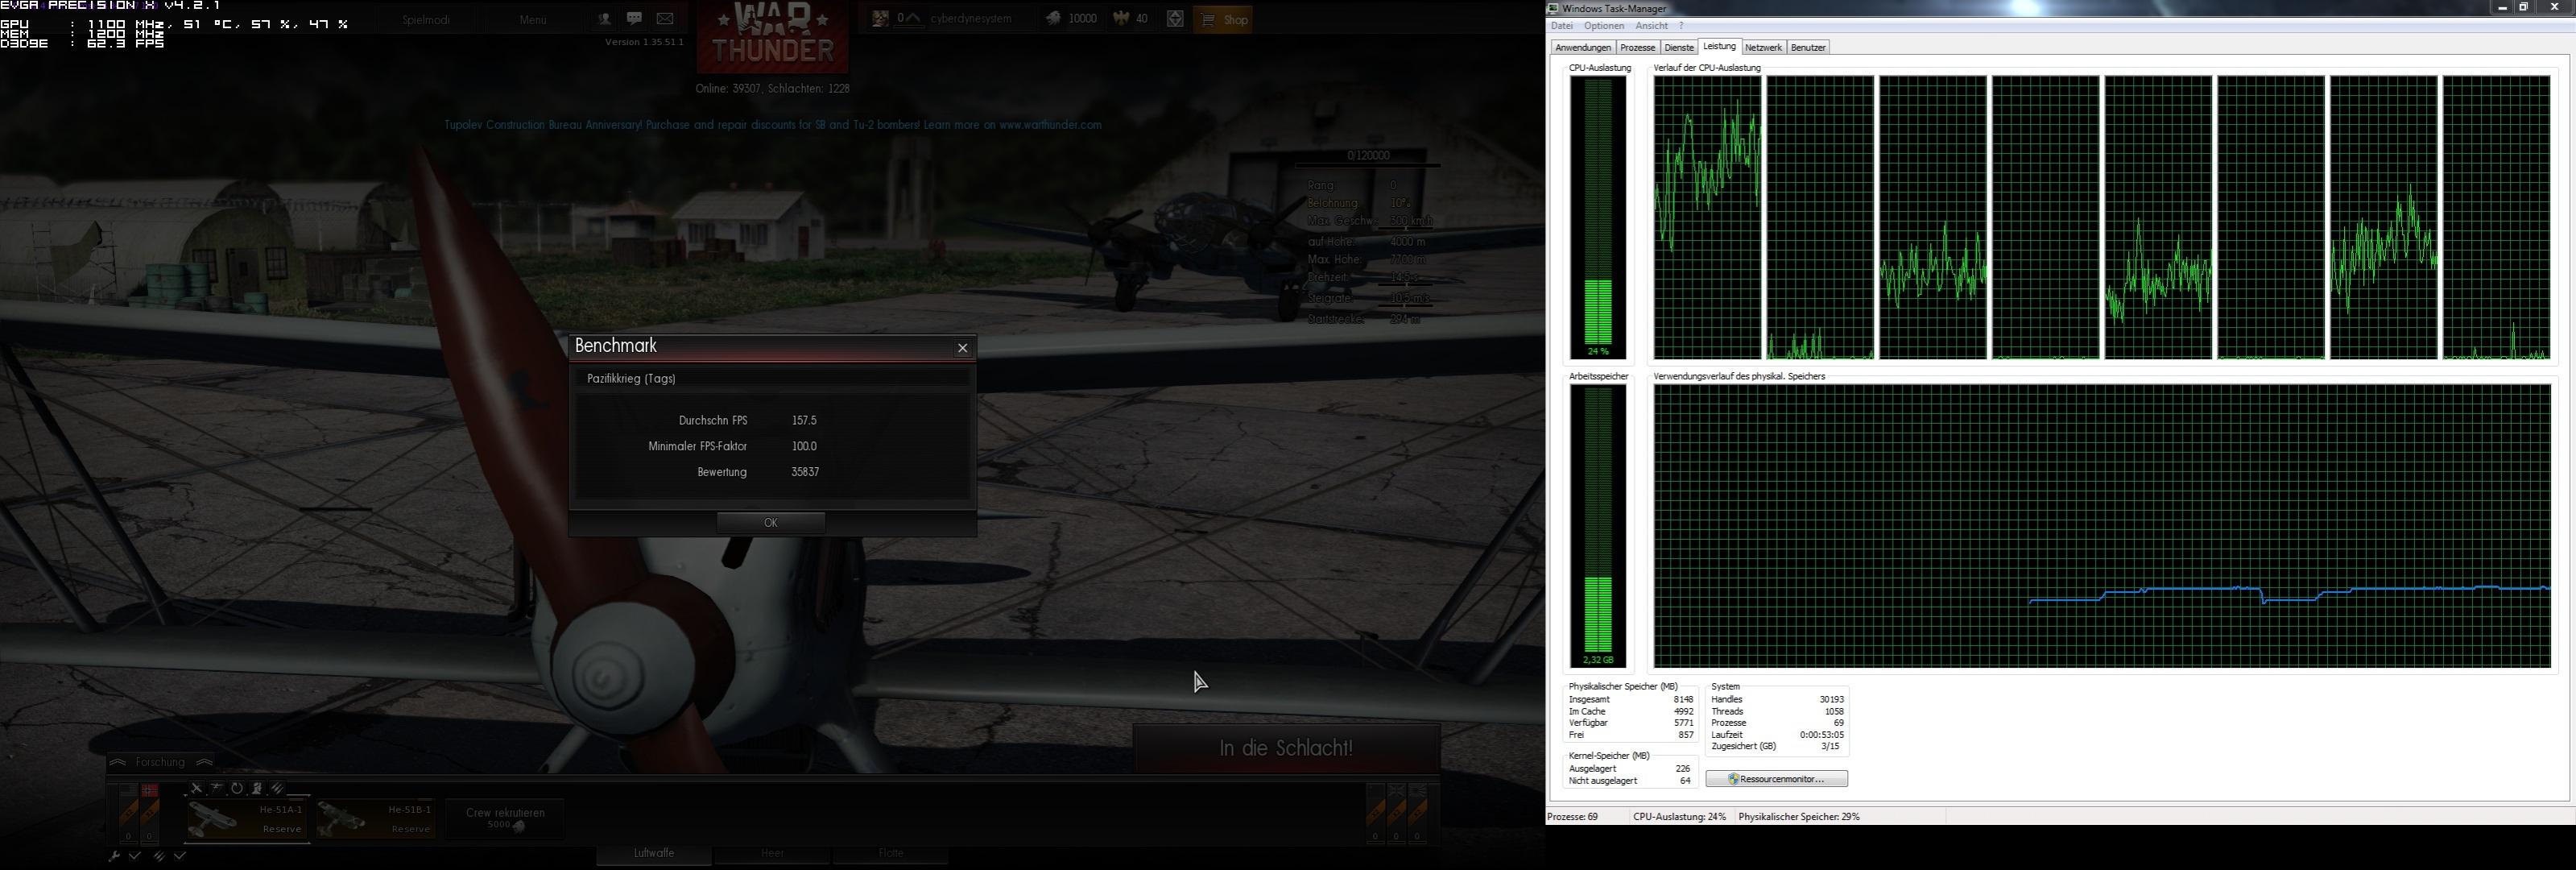Open the Menü dropdown
This screenshot has width=2576, height=870.
tap(533, 20)
